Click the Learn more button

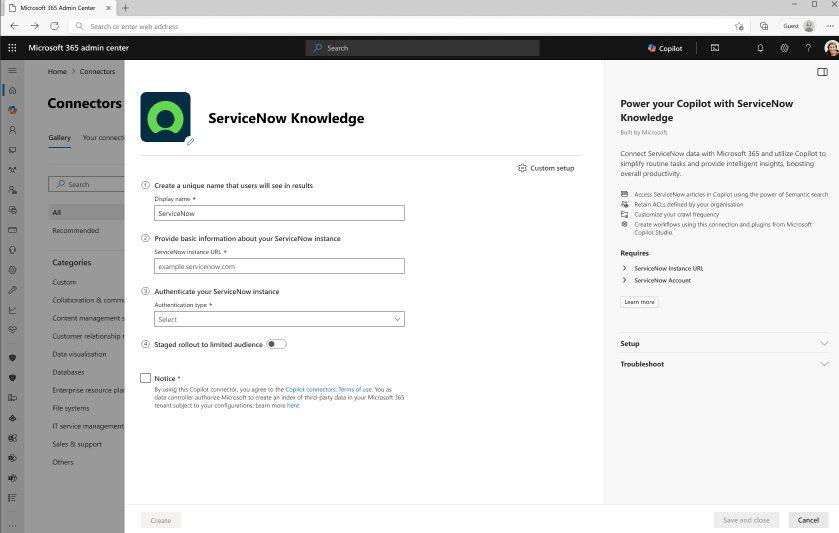coord(639,302)
